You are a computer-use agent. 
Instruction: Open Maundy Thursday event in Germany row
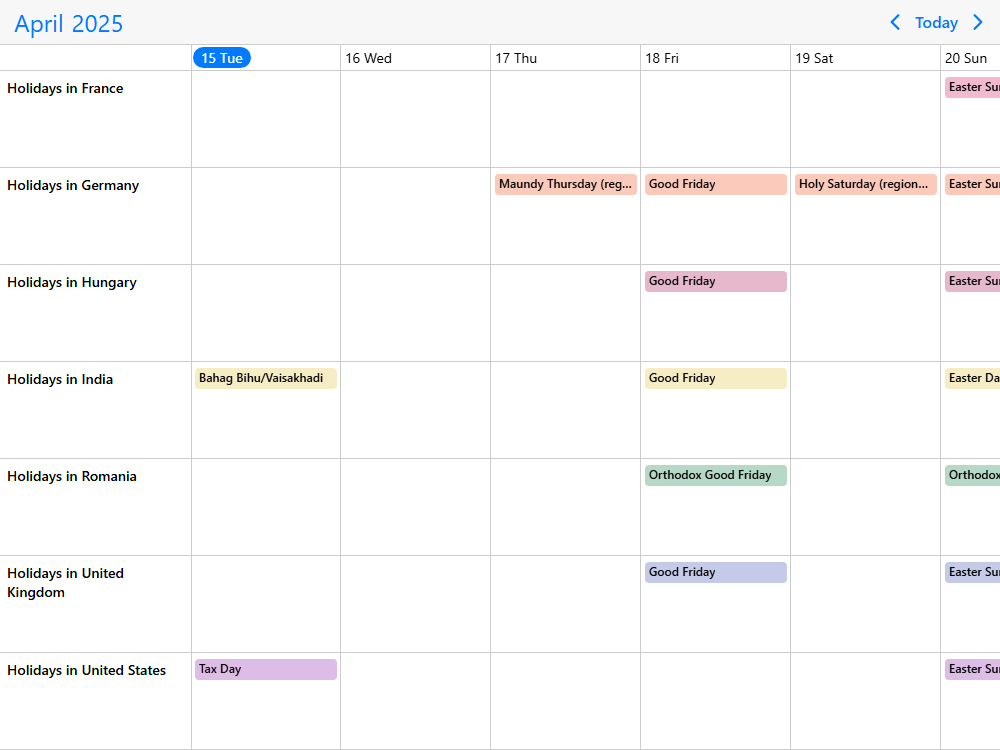pyautogui.click(x=566, y=184)
